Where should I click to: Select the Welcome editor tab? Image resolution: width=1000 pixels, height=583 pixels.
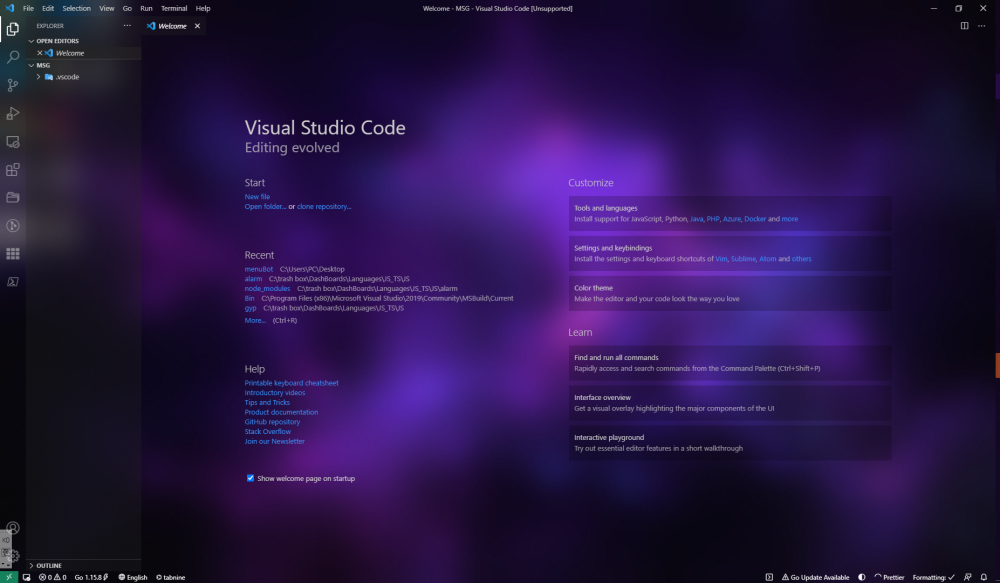pyautogui.click(x=173, y=26)
